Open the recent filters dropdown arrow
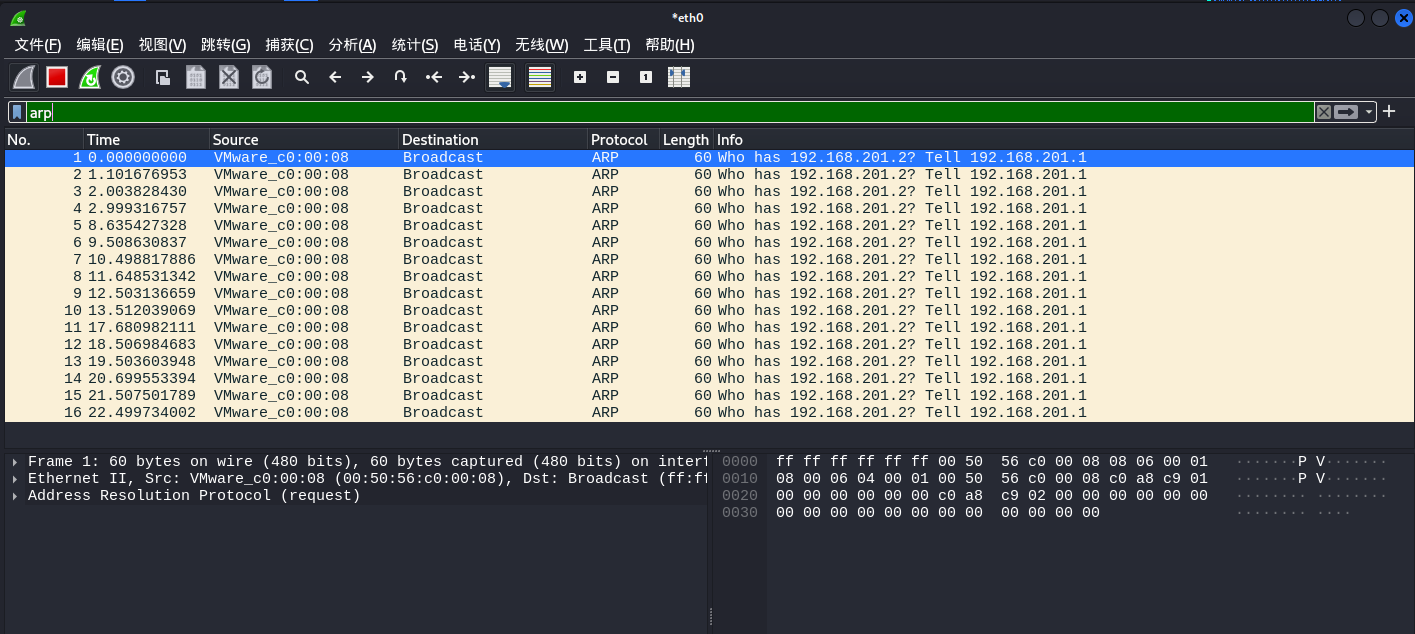Screen dimensions: 1415x634 pos(1369,112)
